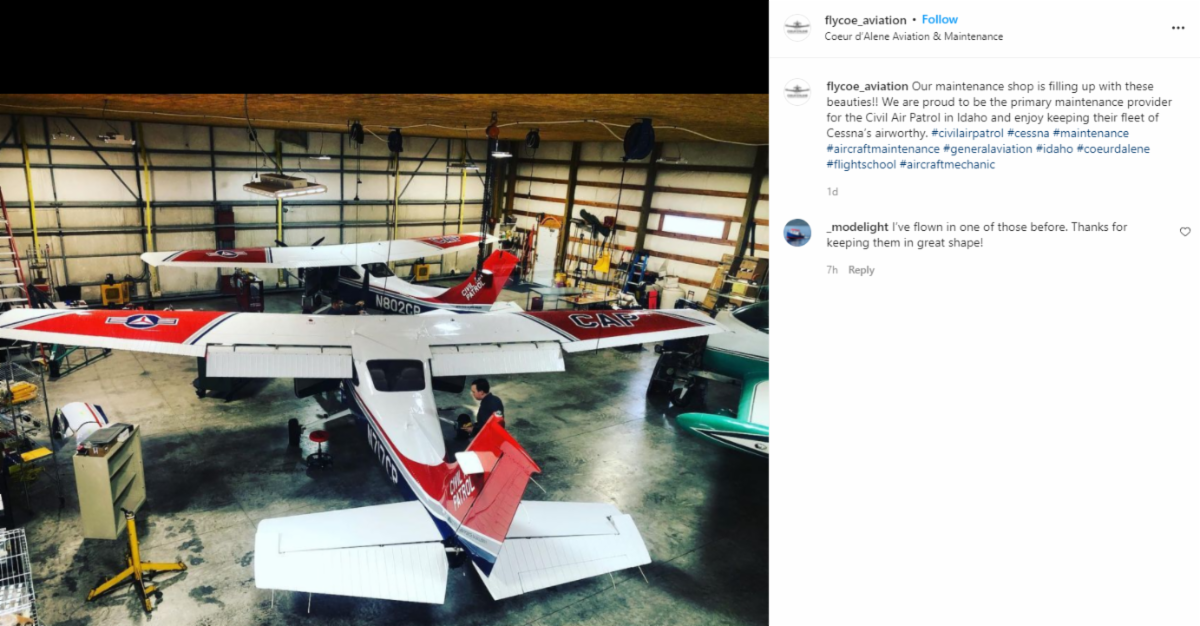The image size is (1200, 626).
Task: Open the flycoe_aviation avatar beside the caption
Action: (x=797, y=92)
